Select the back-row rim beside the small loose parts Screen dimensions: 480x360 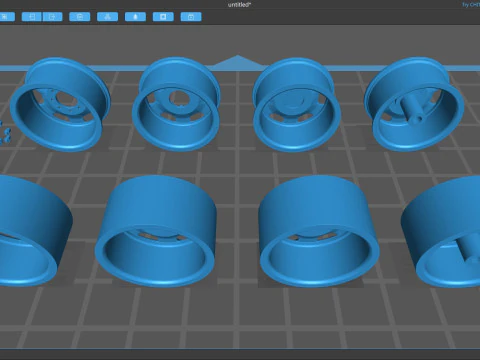(x=60, y=105)
